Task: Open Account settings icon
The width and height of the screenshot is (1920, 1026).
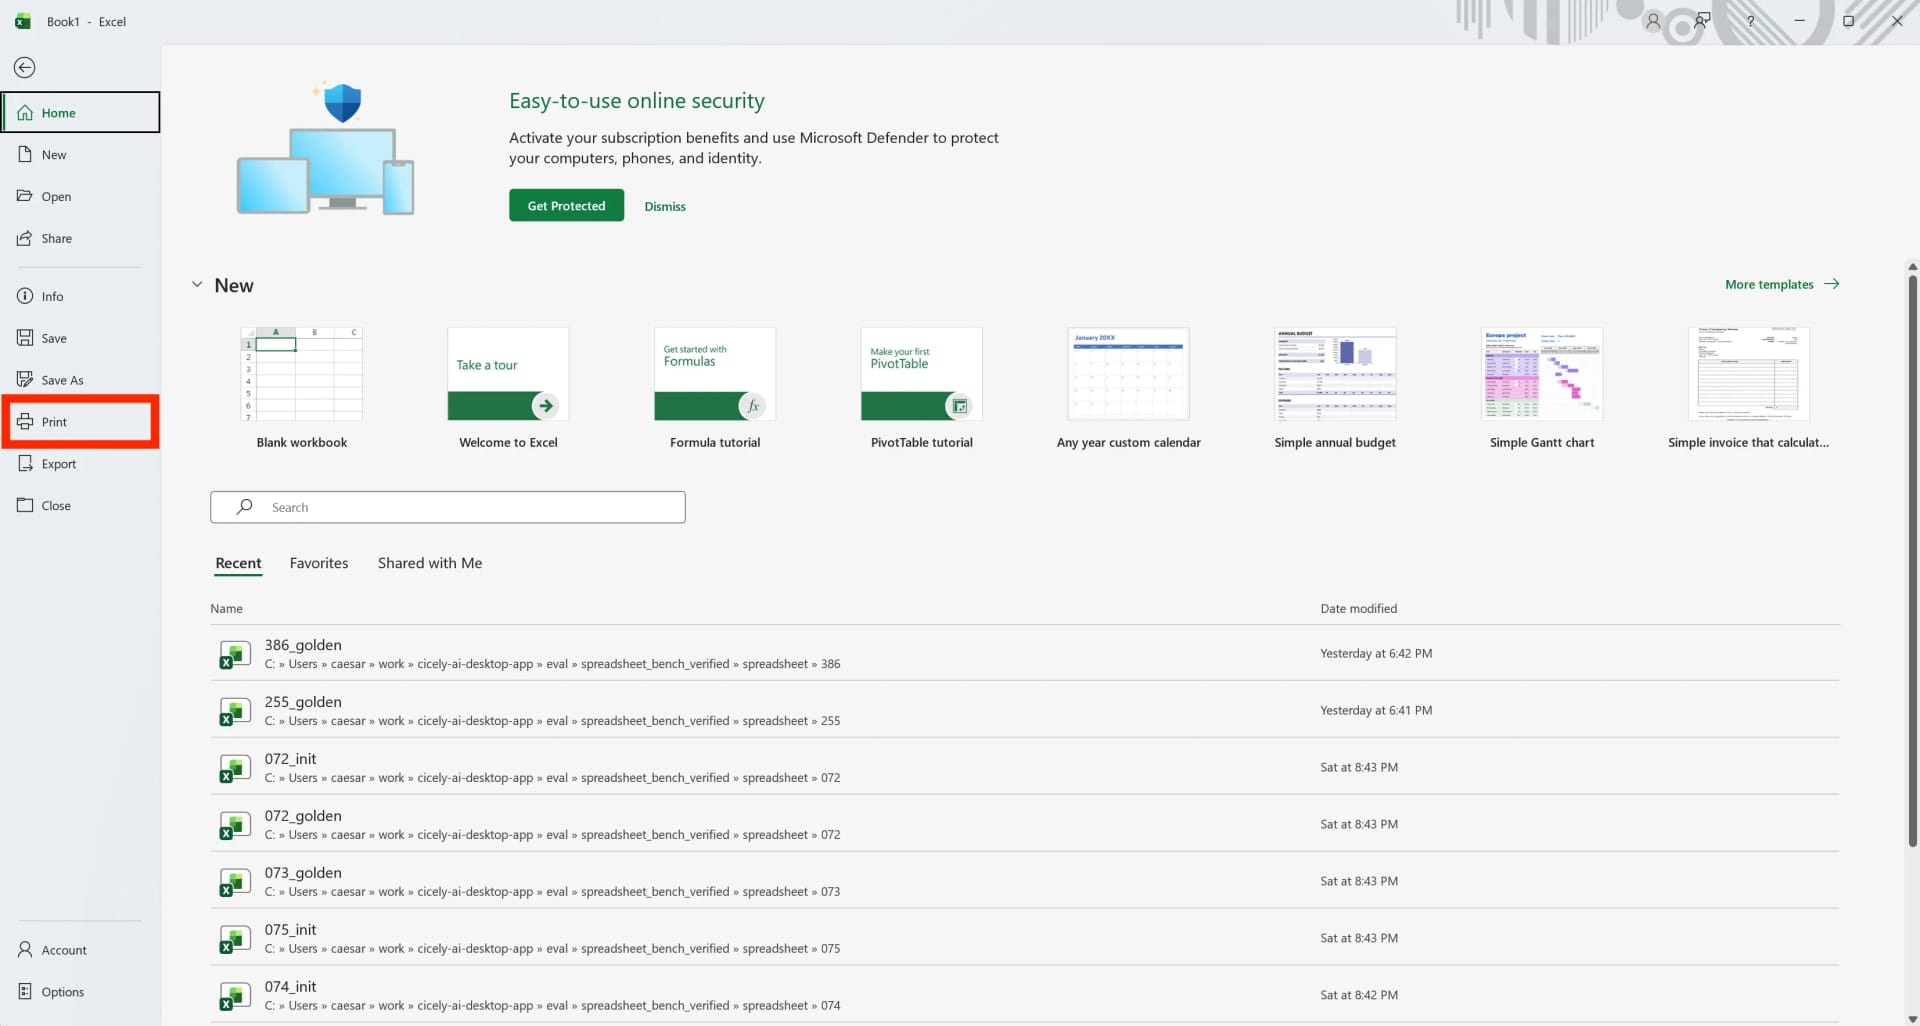Action: pyautogui.click(x=25, y=950)
